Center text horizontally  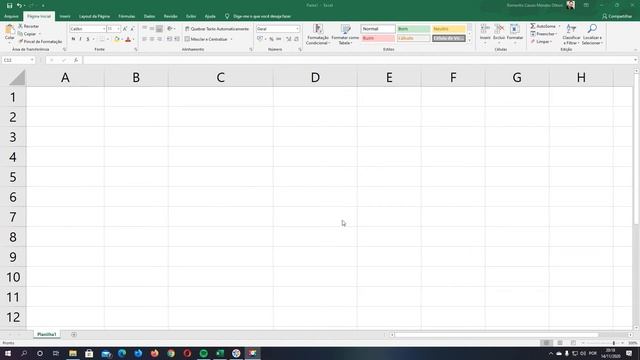(x=152, y=39)
